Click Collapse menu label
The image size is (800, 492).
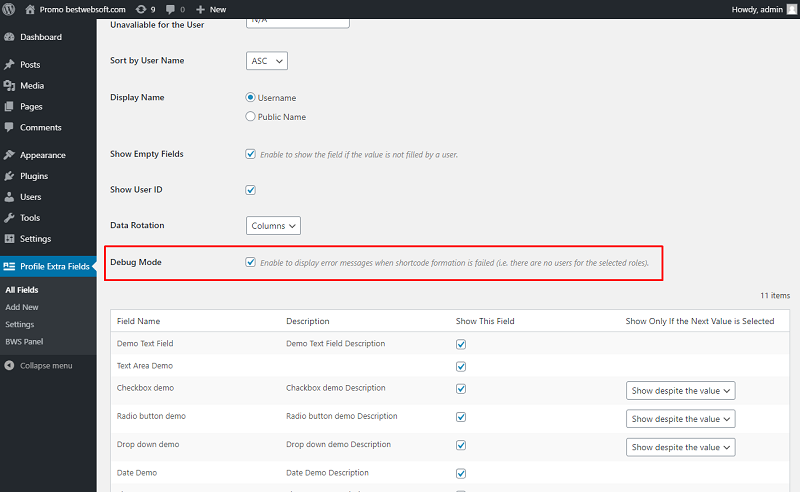click(x=46, y=365)
